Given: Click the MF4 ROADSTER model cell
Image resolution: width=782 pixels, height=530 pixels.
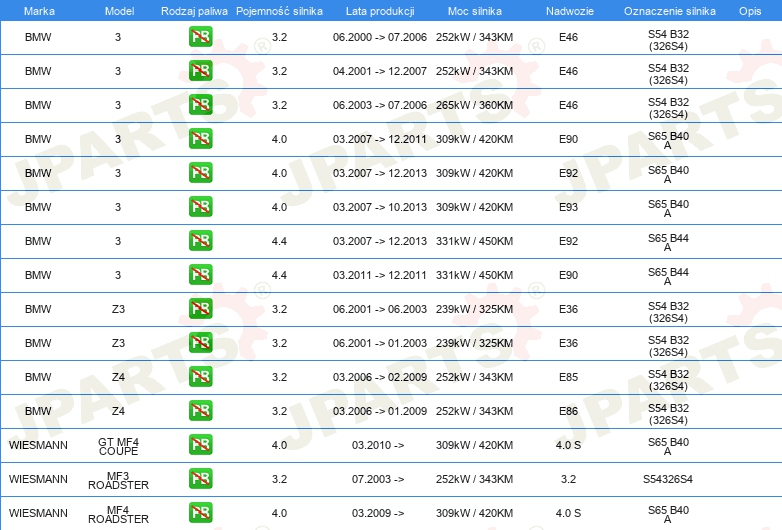Looking at the screenshot, I should pyautogui.click(x=118, y=514).
